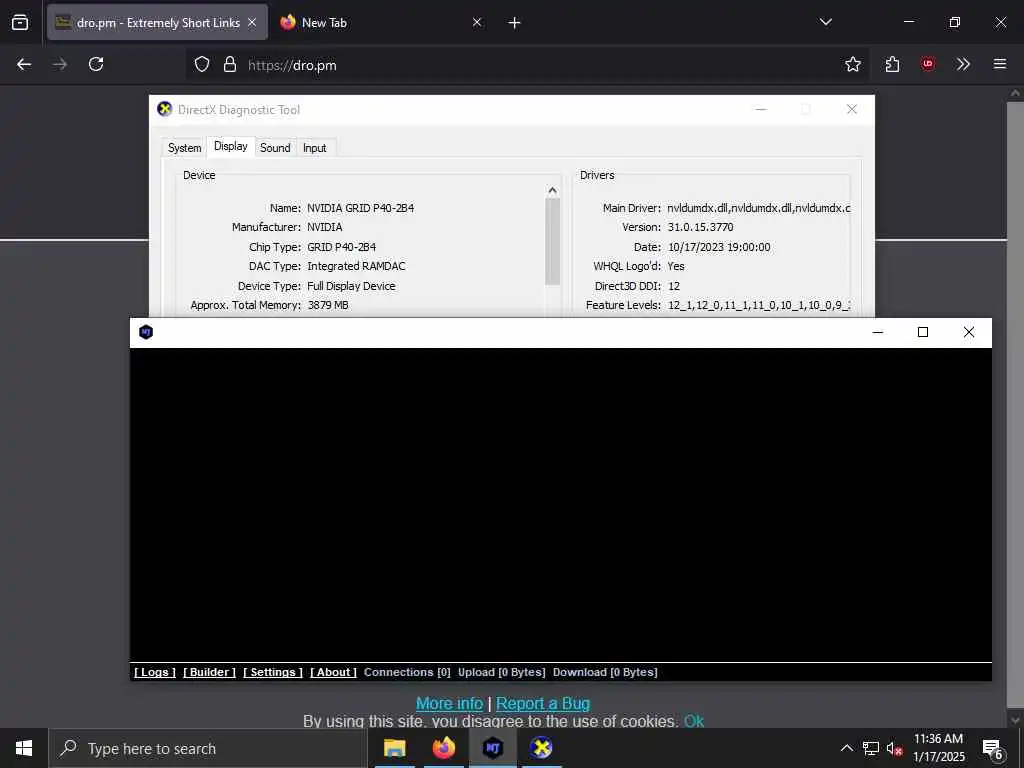
Task: Click the Integrated RAMDAC DAC type value
Action: point(356,266)
